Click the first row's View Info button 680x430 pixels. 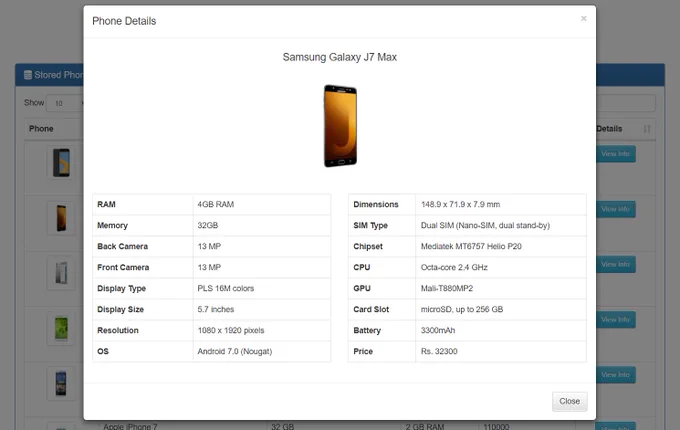(x=615, y=154)
